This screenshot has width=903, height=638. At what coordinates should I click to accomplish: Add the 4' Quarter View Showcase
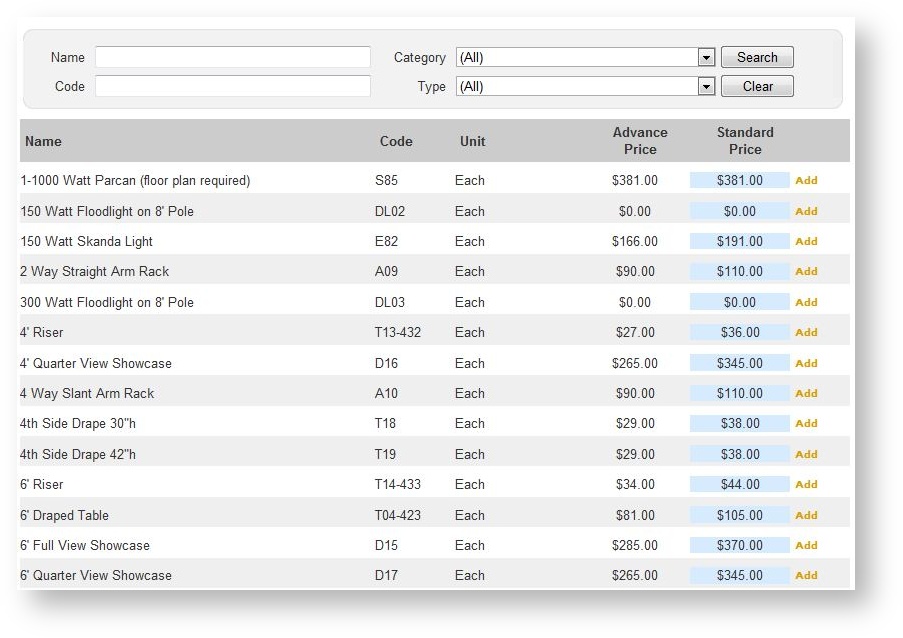[806, 363]
